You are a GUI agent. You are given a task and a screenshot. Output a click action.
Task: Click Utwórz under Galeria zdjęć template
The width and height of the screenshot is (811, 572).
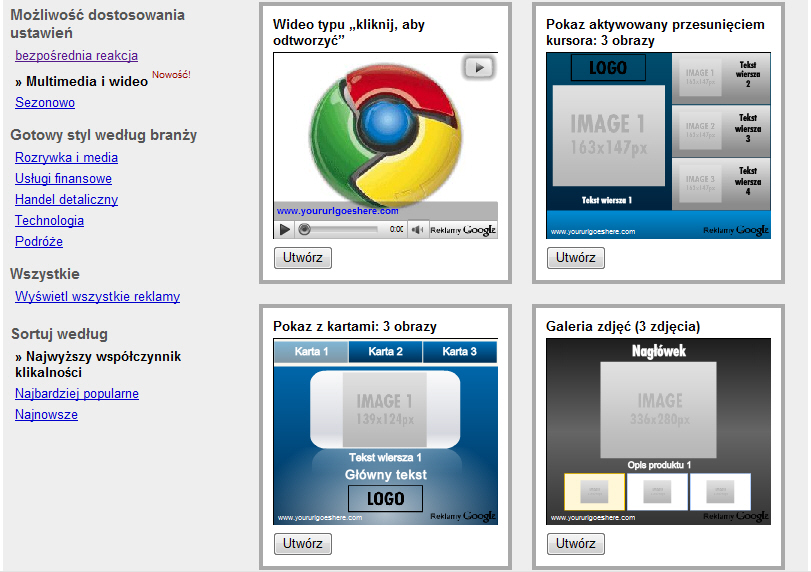click(576, 544)
